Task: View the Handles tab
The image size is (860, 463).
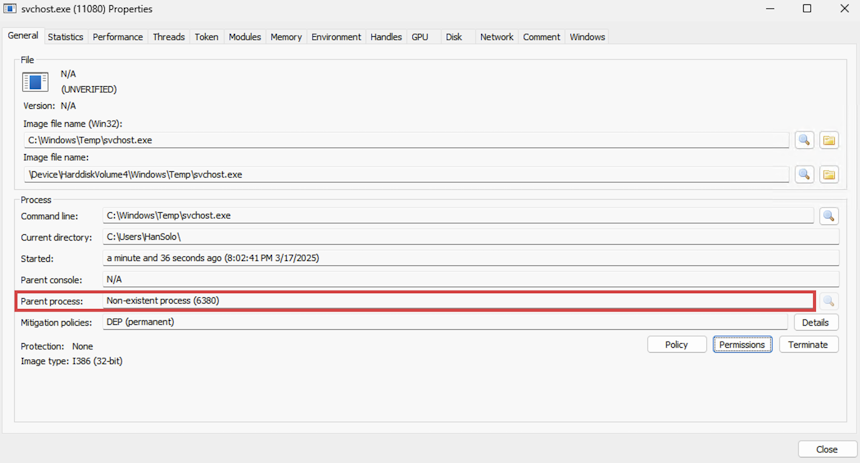Action: (x=386, y=37)
